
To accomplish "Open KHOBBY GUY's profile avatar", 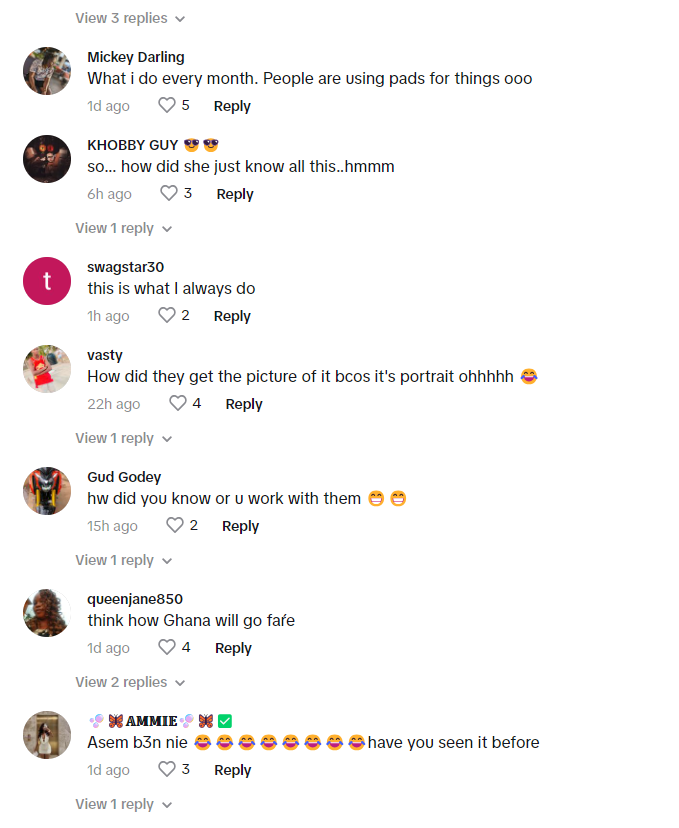I will [47, 159].
